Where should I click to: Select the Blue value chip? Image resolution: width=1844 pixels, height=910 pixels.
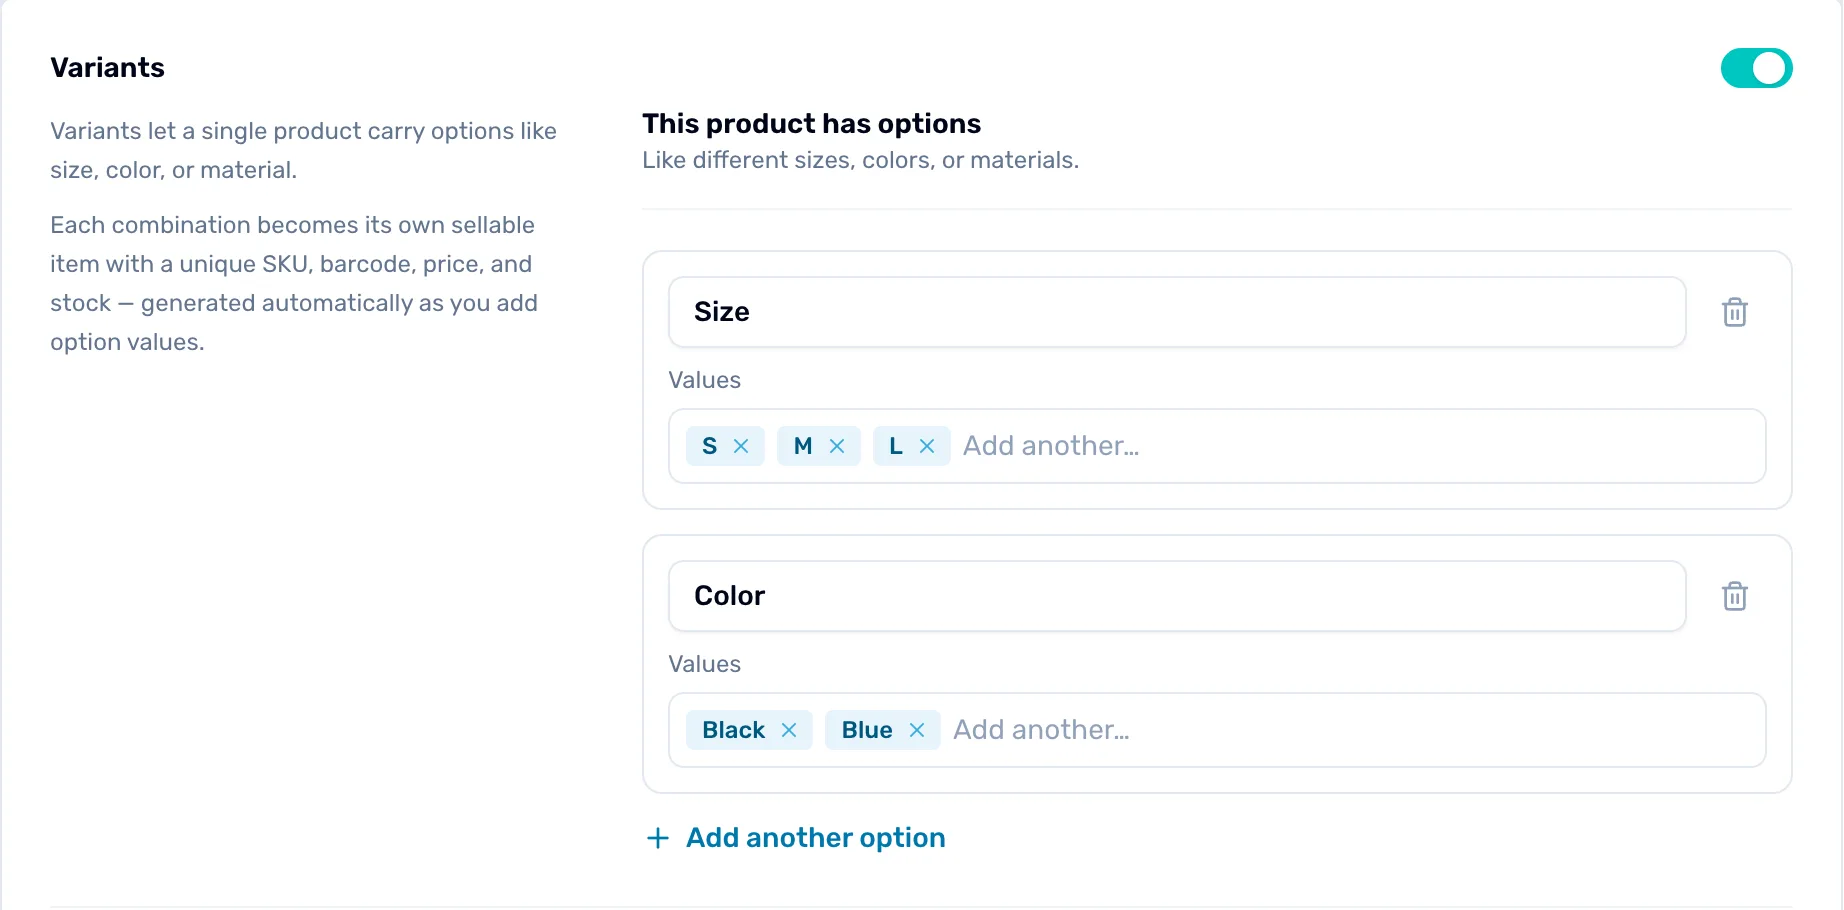point(883,730)
